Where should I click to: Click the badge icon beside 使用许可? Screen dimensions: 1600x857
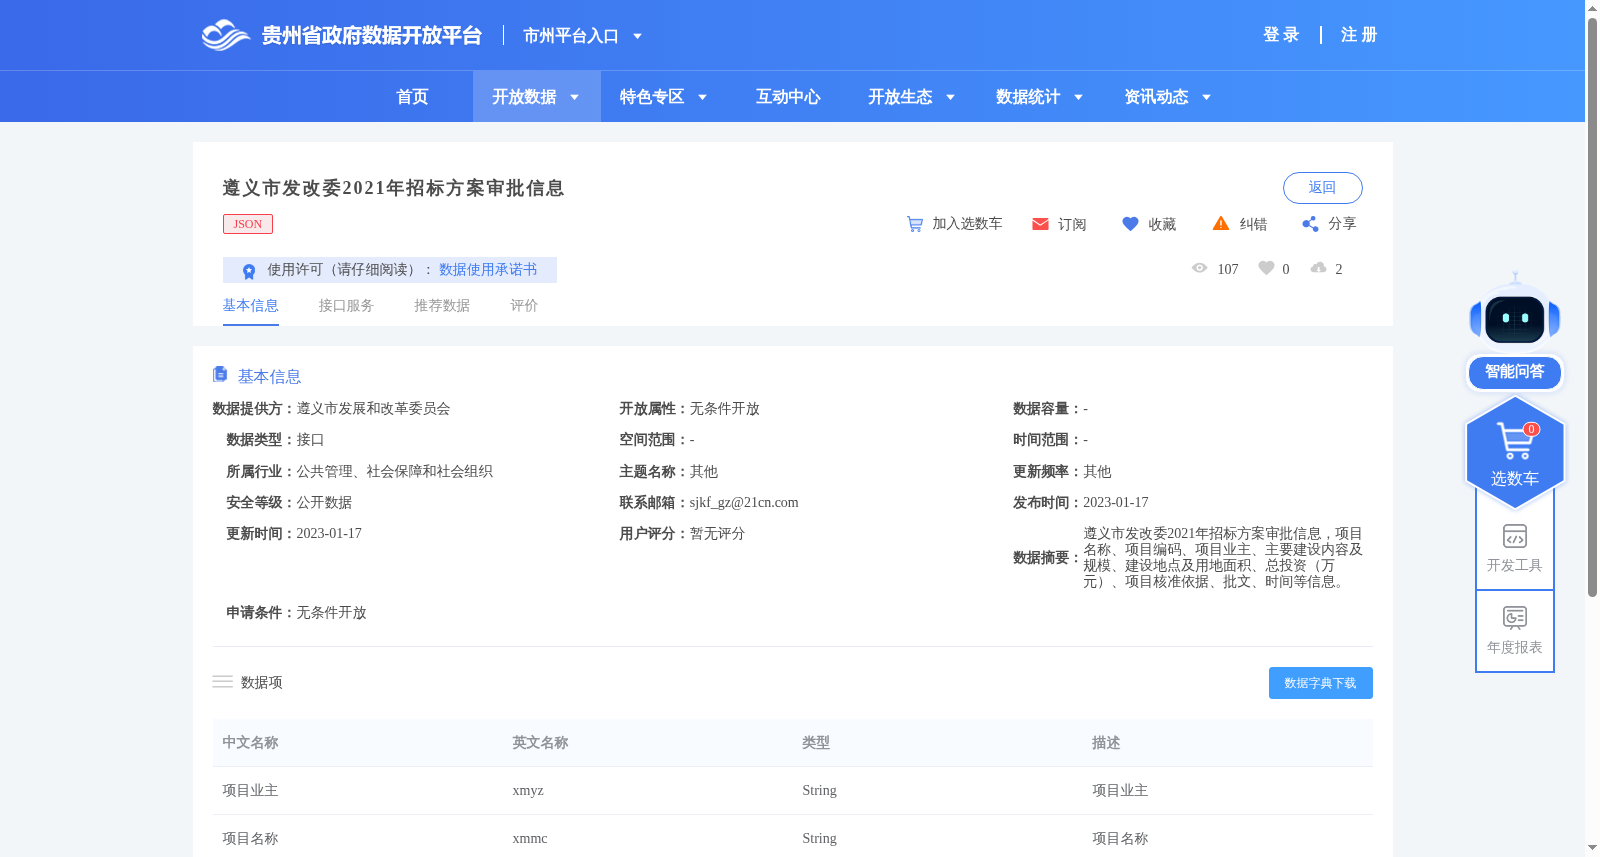tap(249, 270)
